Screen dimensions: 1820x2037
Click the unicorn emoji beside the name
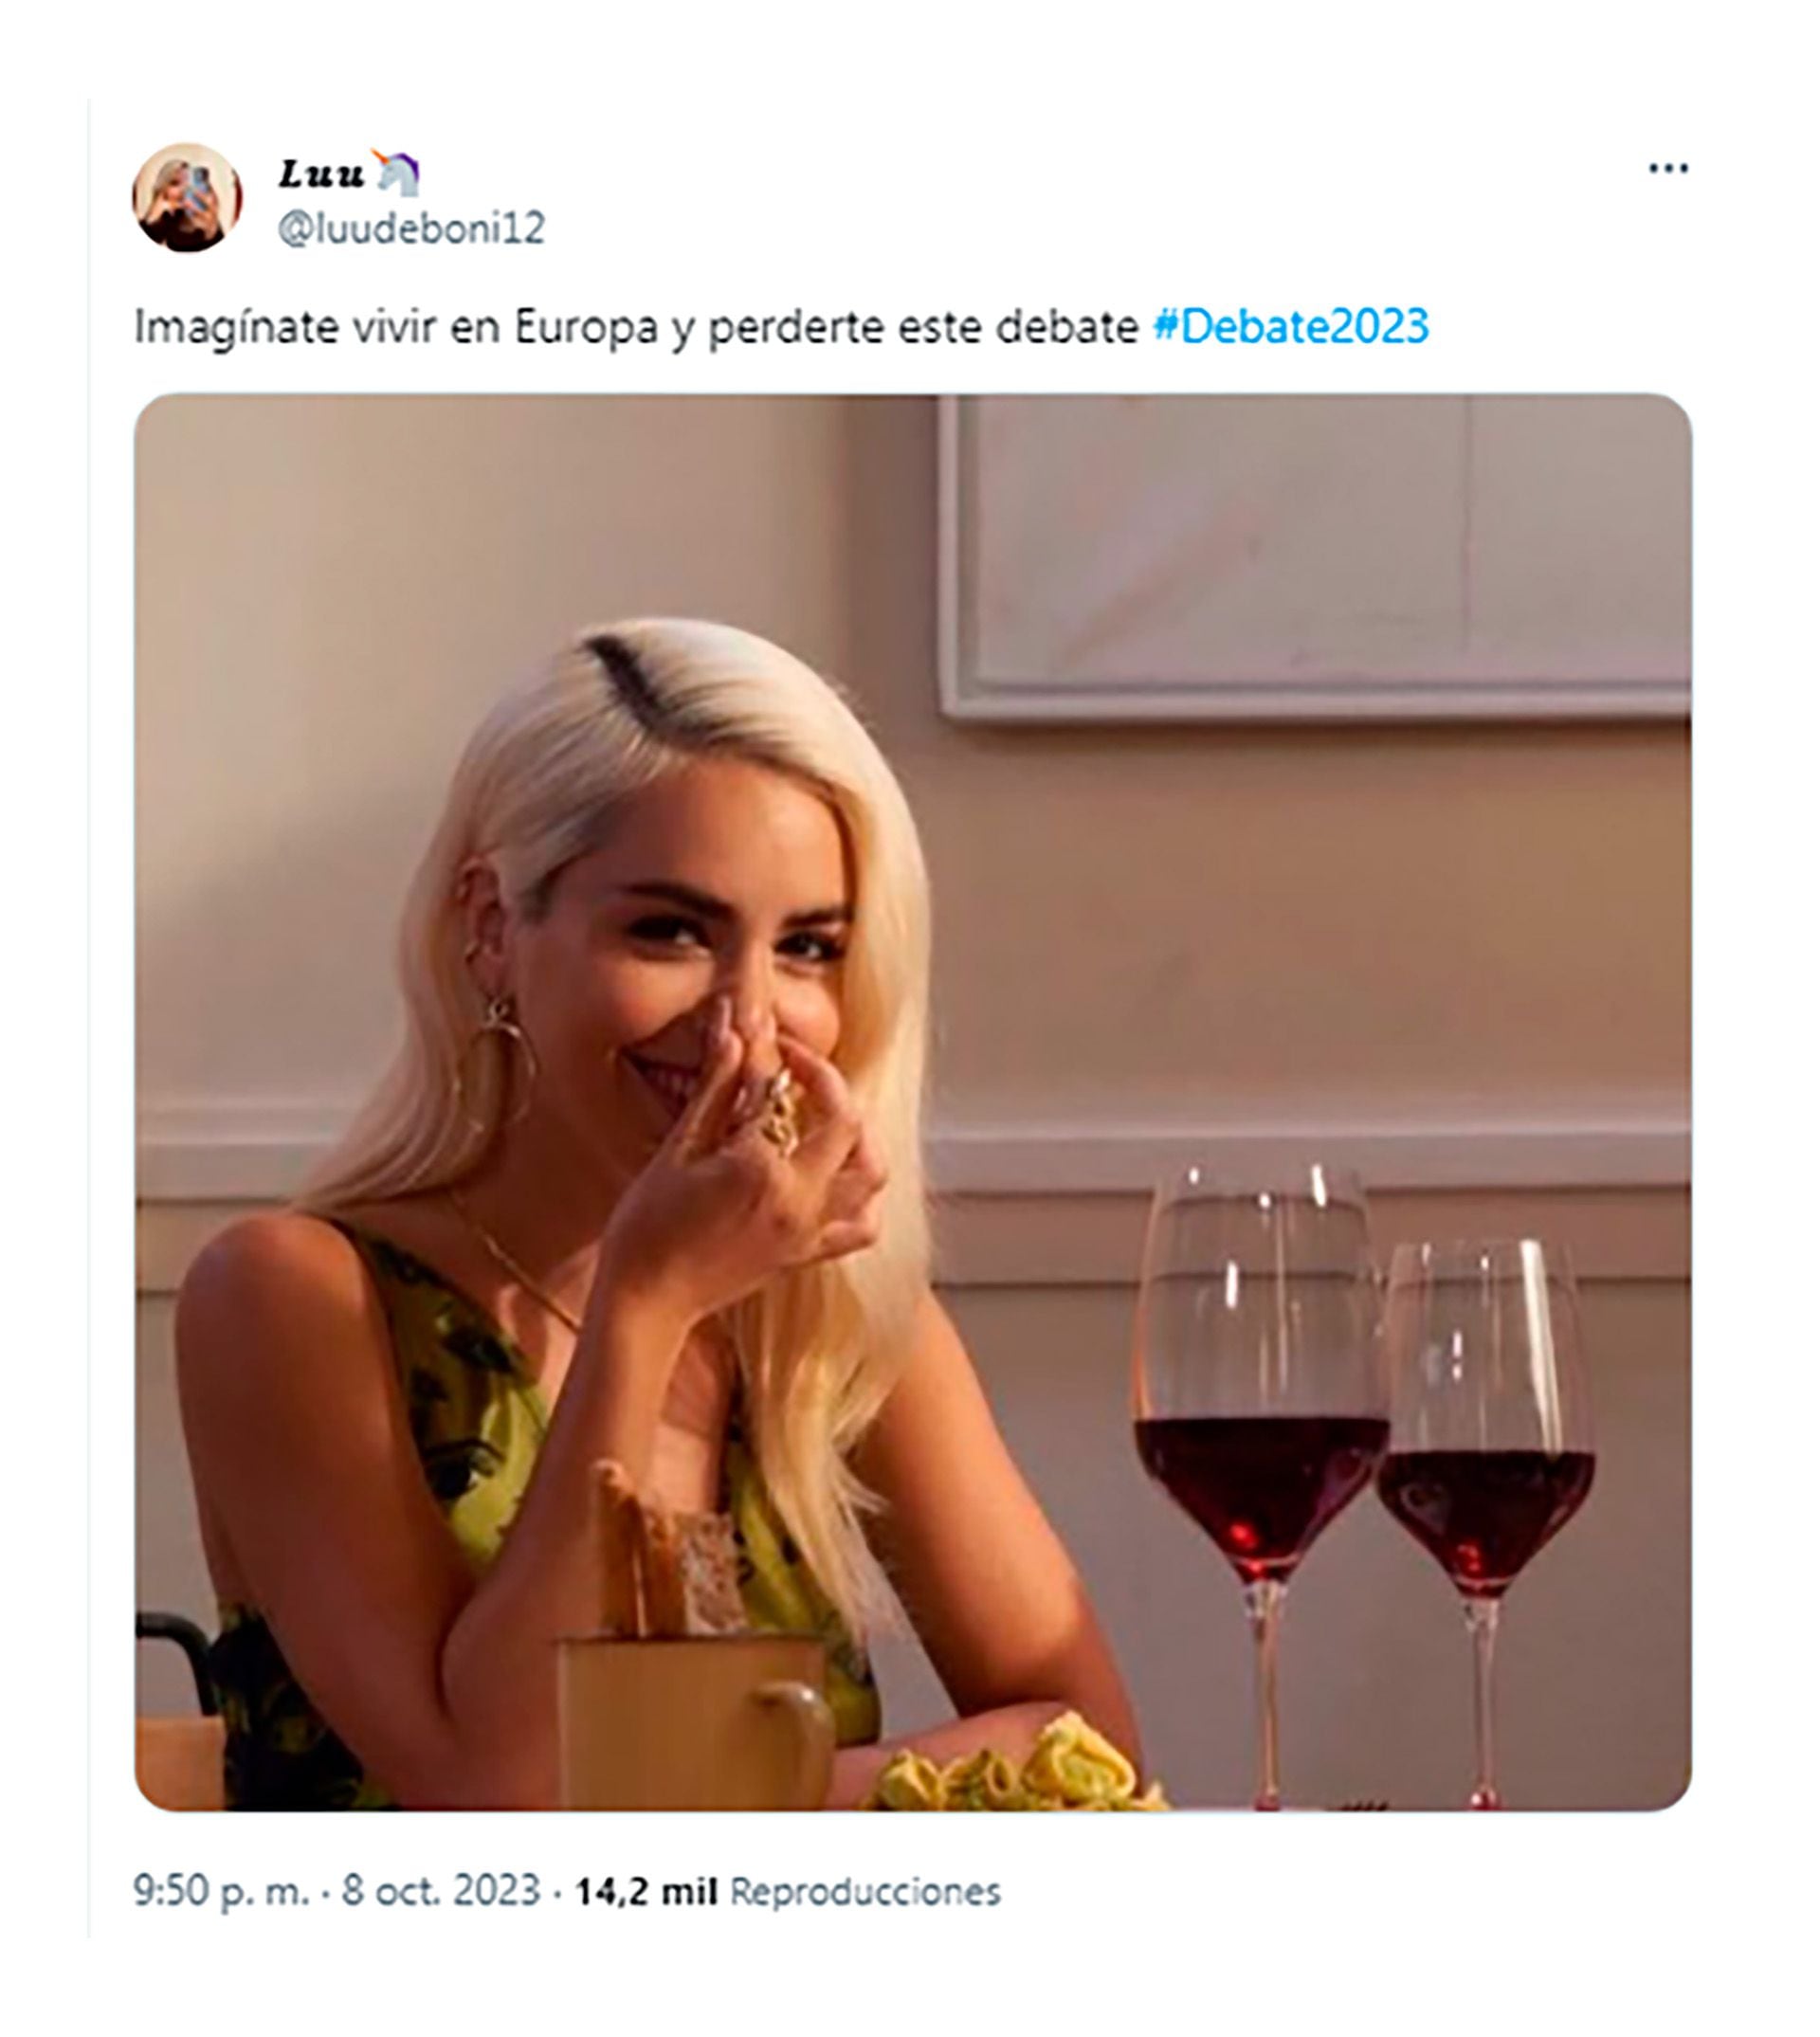tap(397, 173)
